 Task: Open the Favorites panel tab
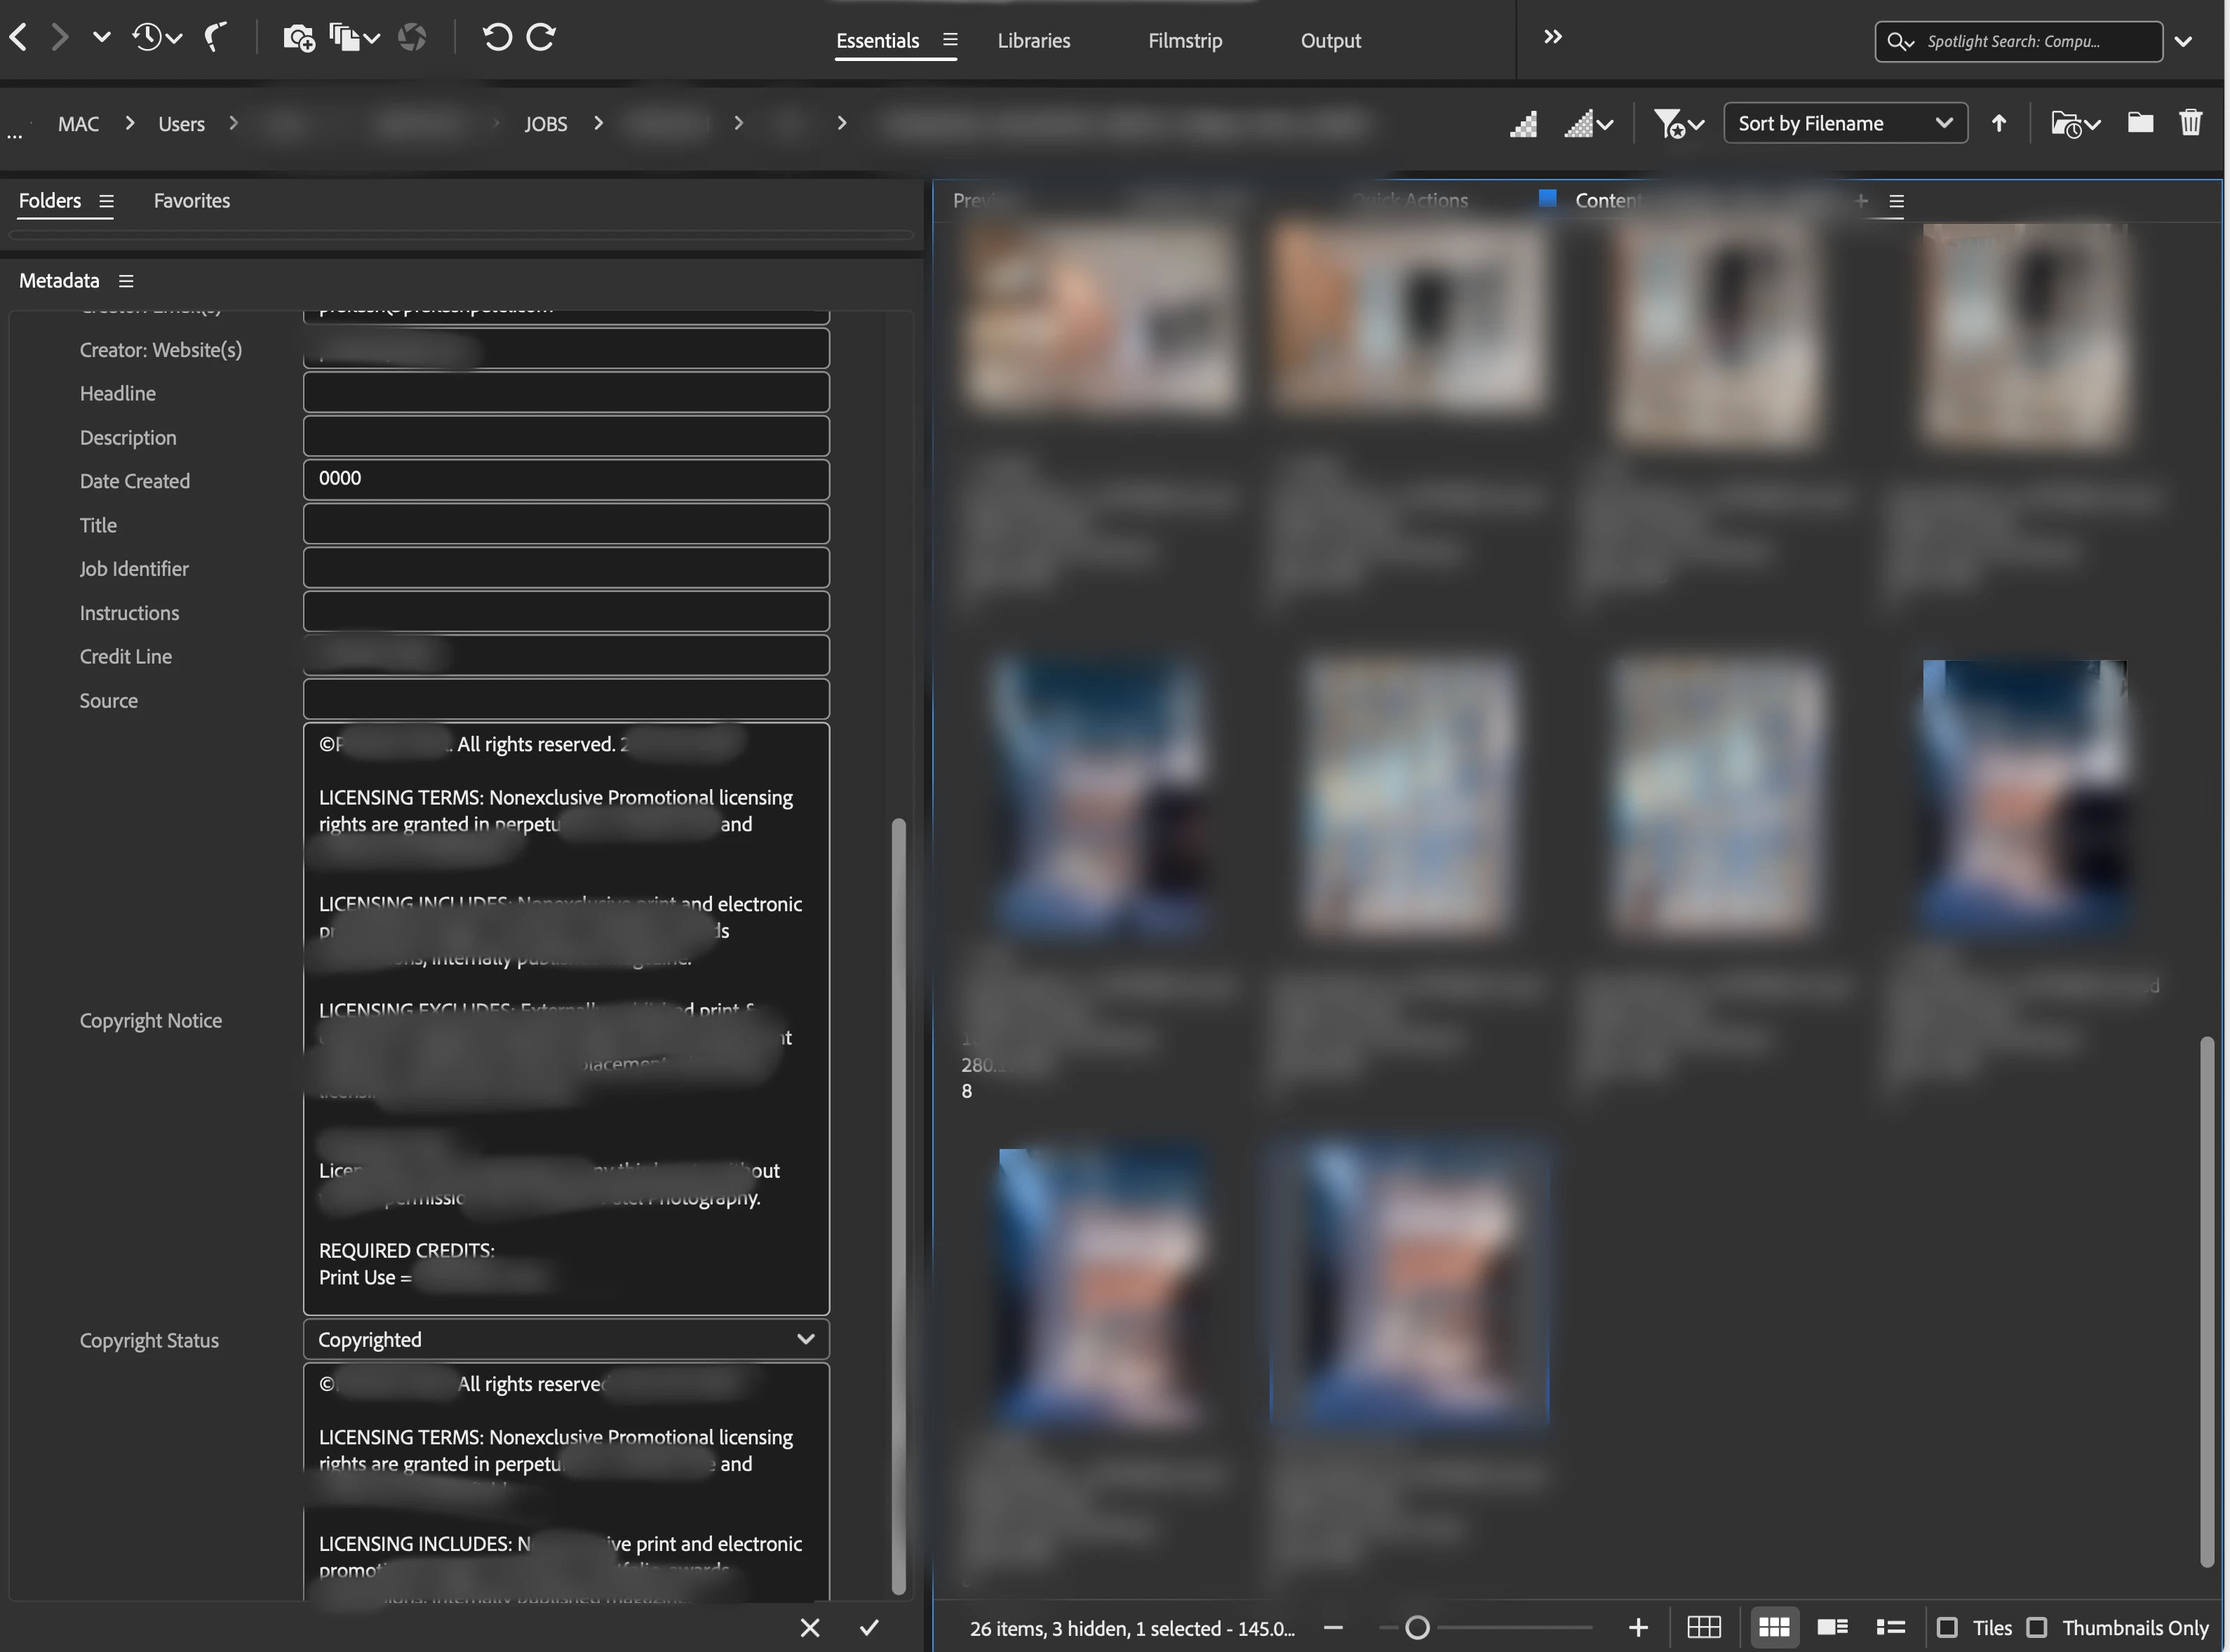[x=192, y=201]
